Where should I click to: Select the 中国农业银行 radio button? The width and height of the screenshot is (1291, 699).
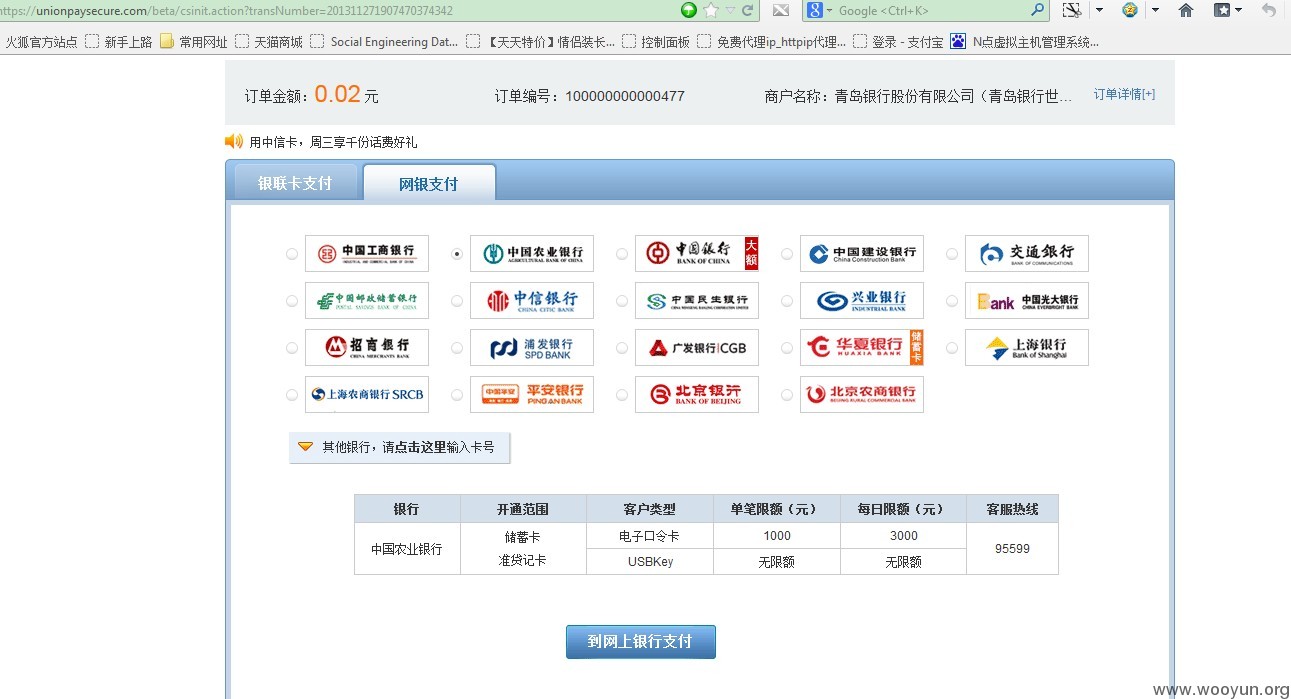[x=457, y=254]
